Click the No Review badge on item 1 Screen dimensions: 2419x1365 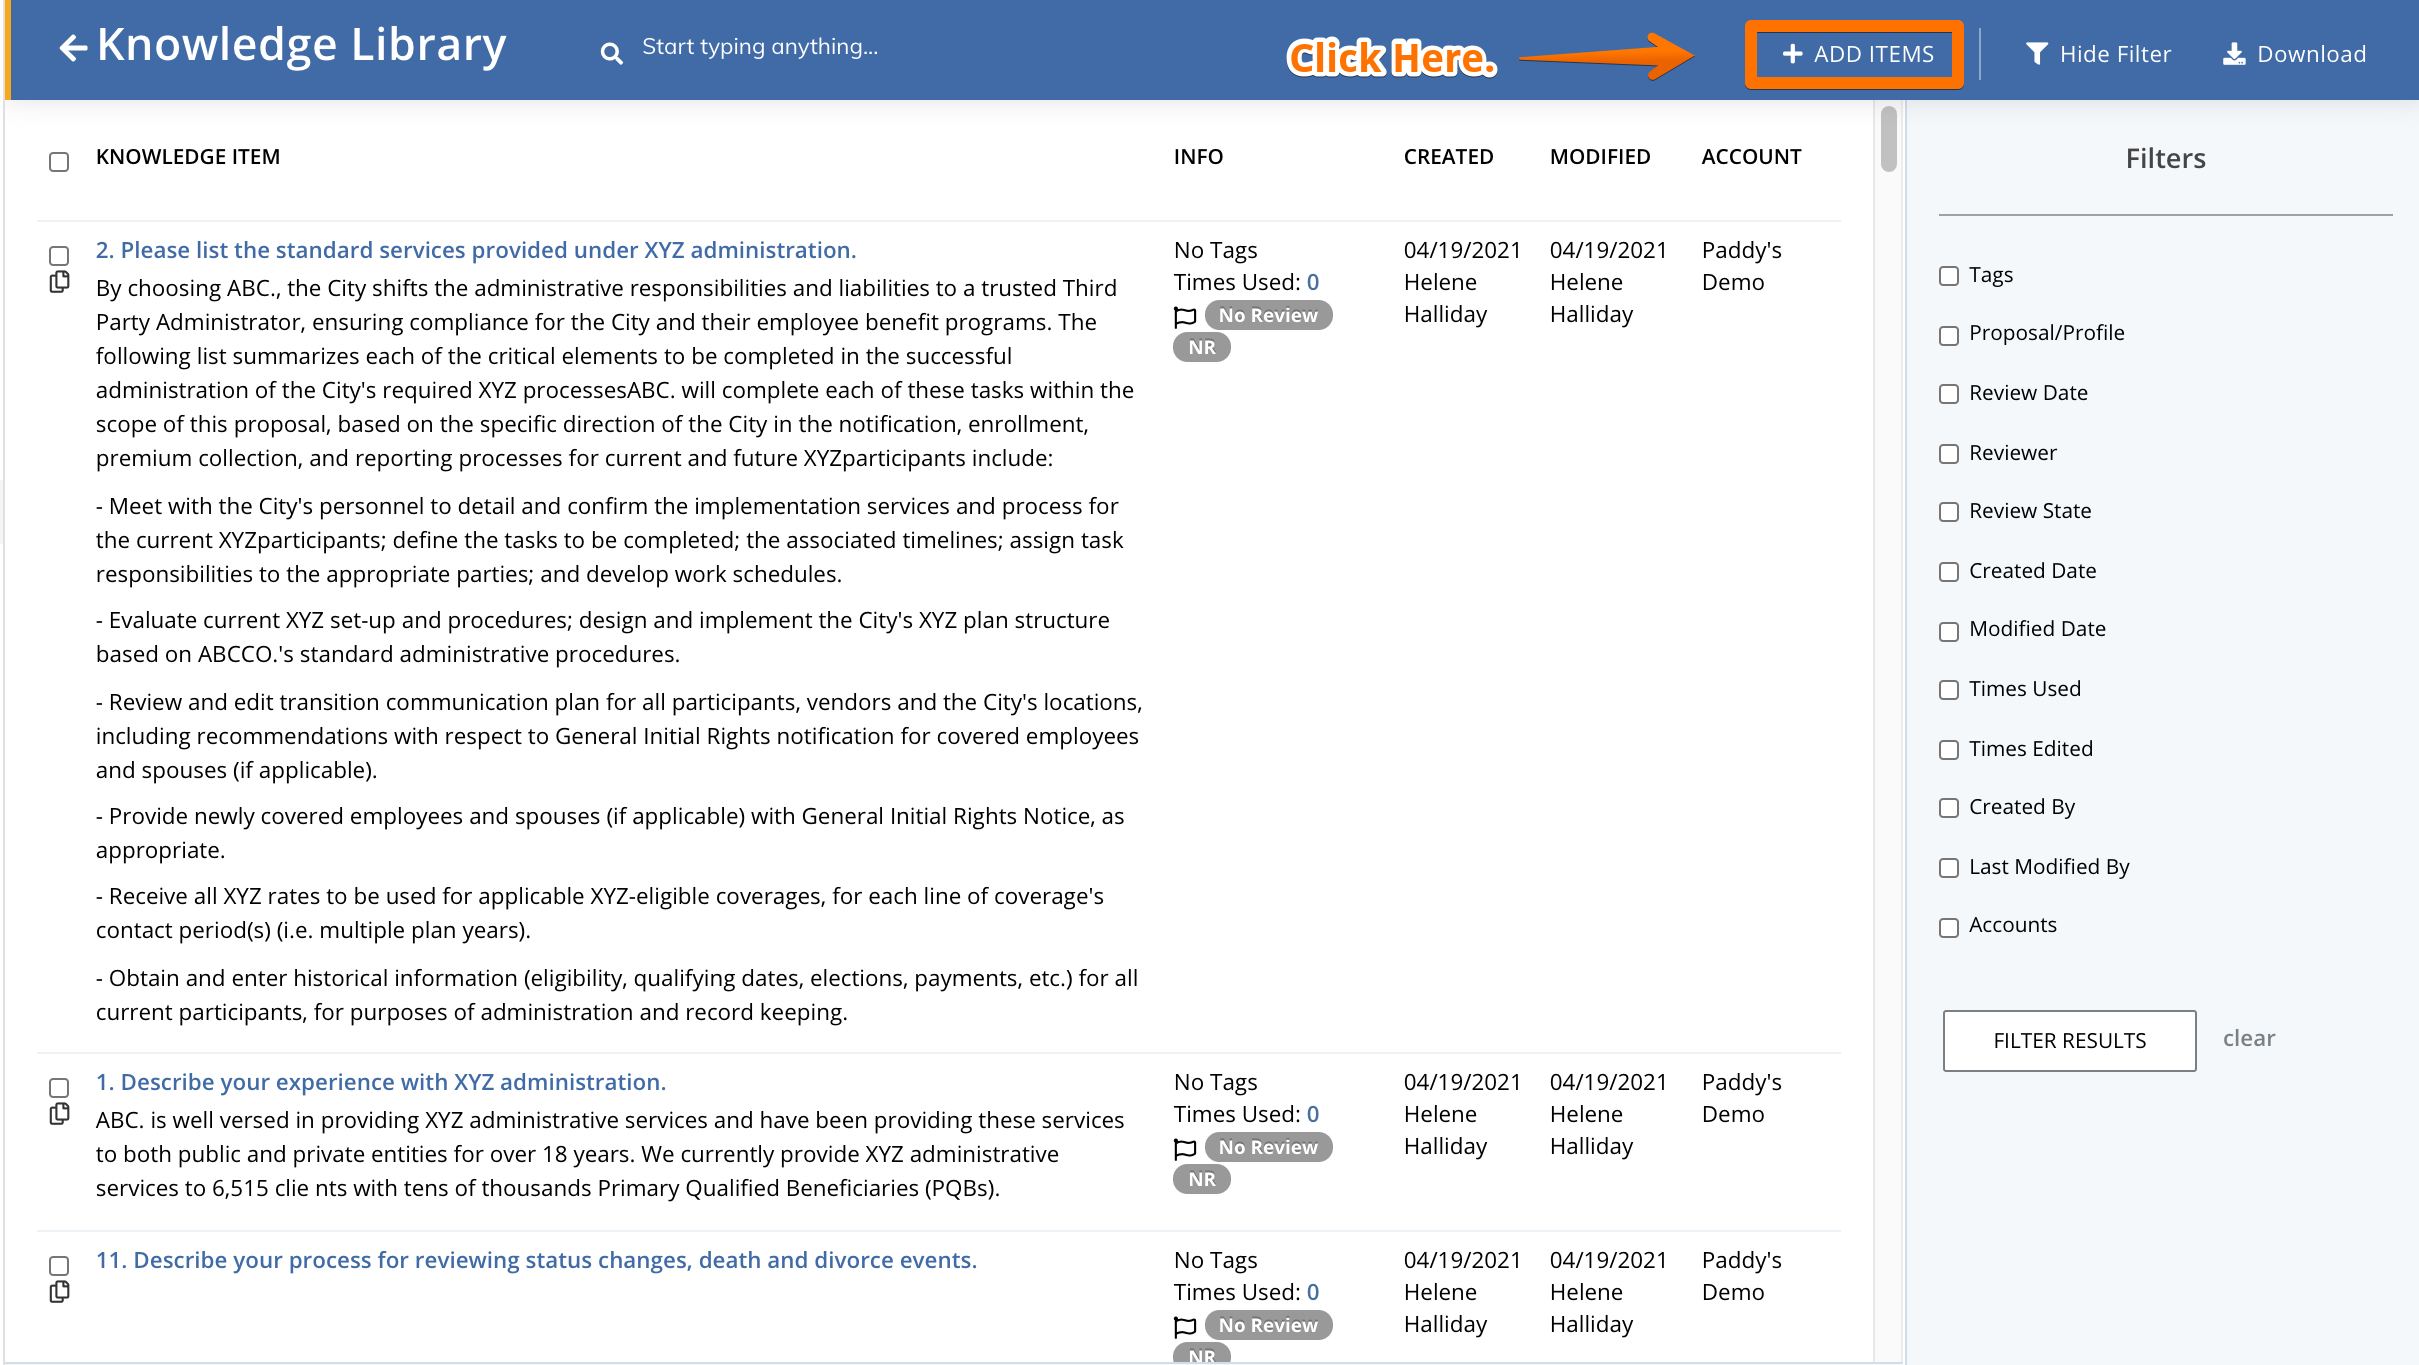coord(1268,1147)
